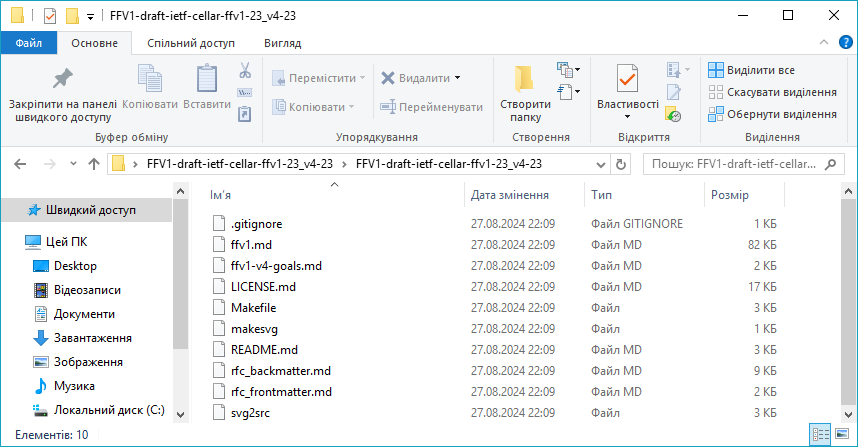Open the Файл (File) menu
The image size is (858, 447).
[28, 43]
